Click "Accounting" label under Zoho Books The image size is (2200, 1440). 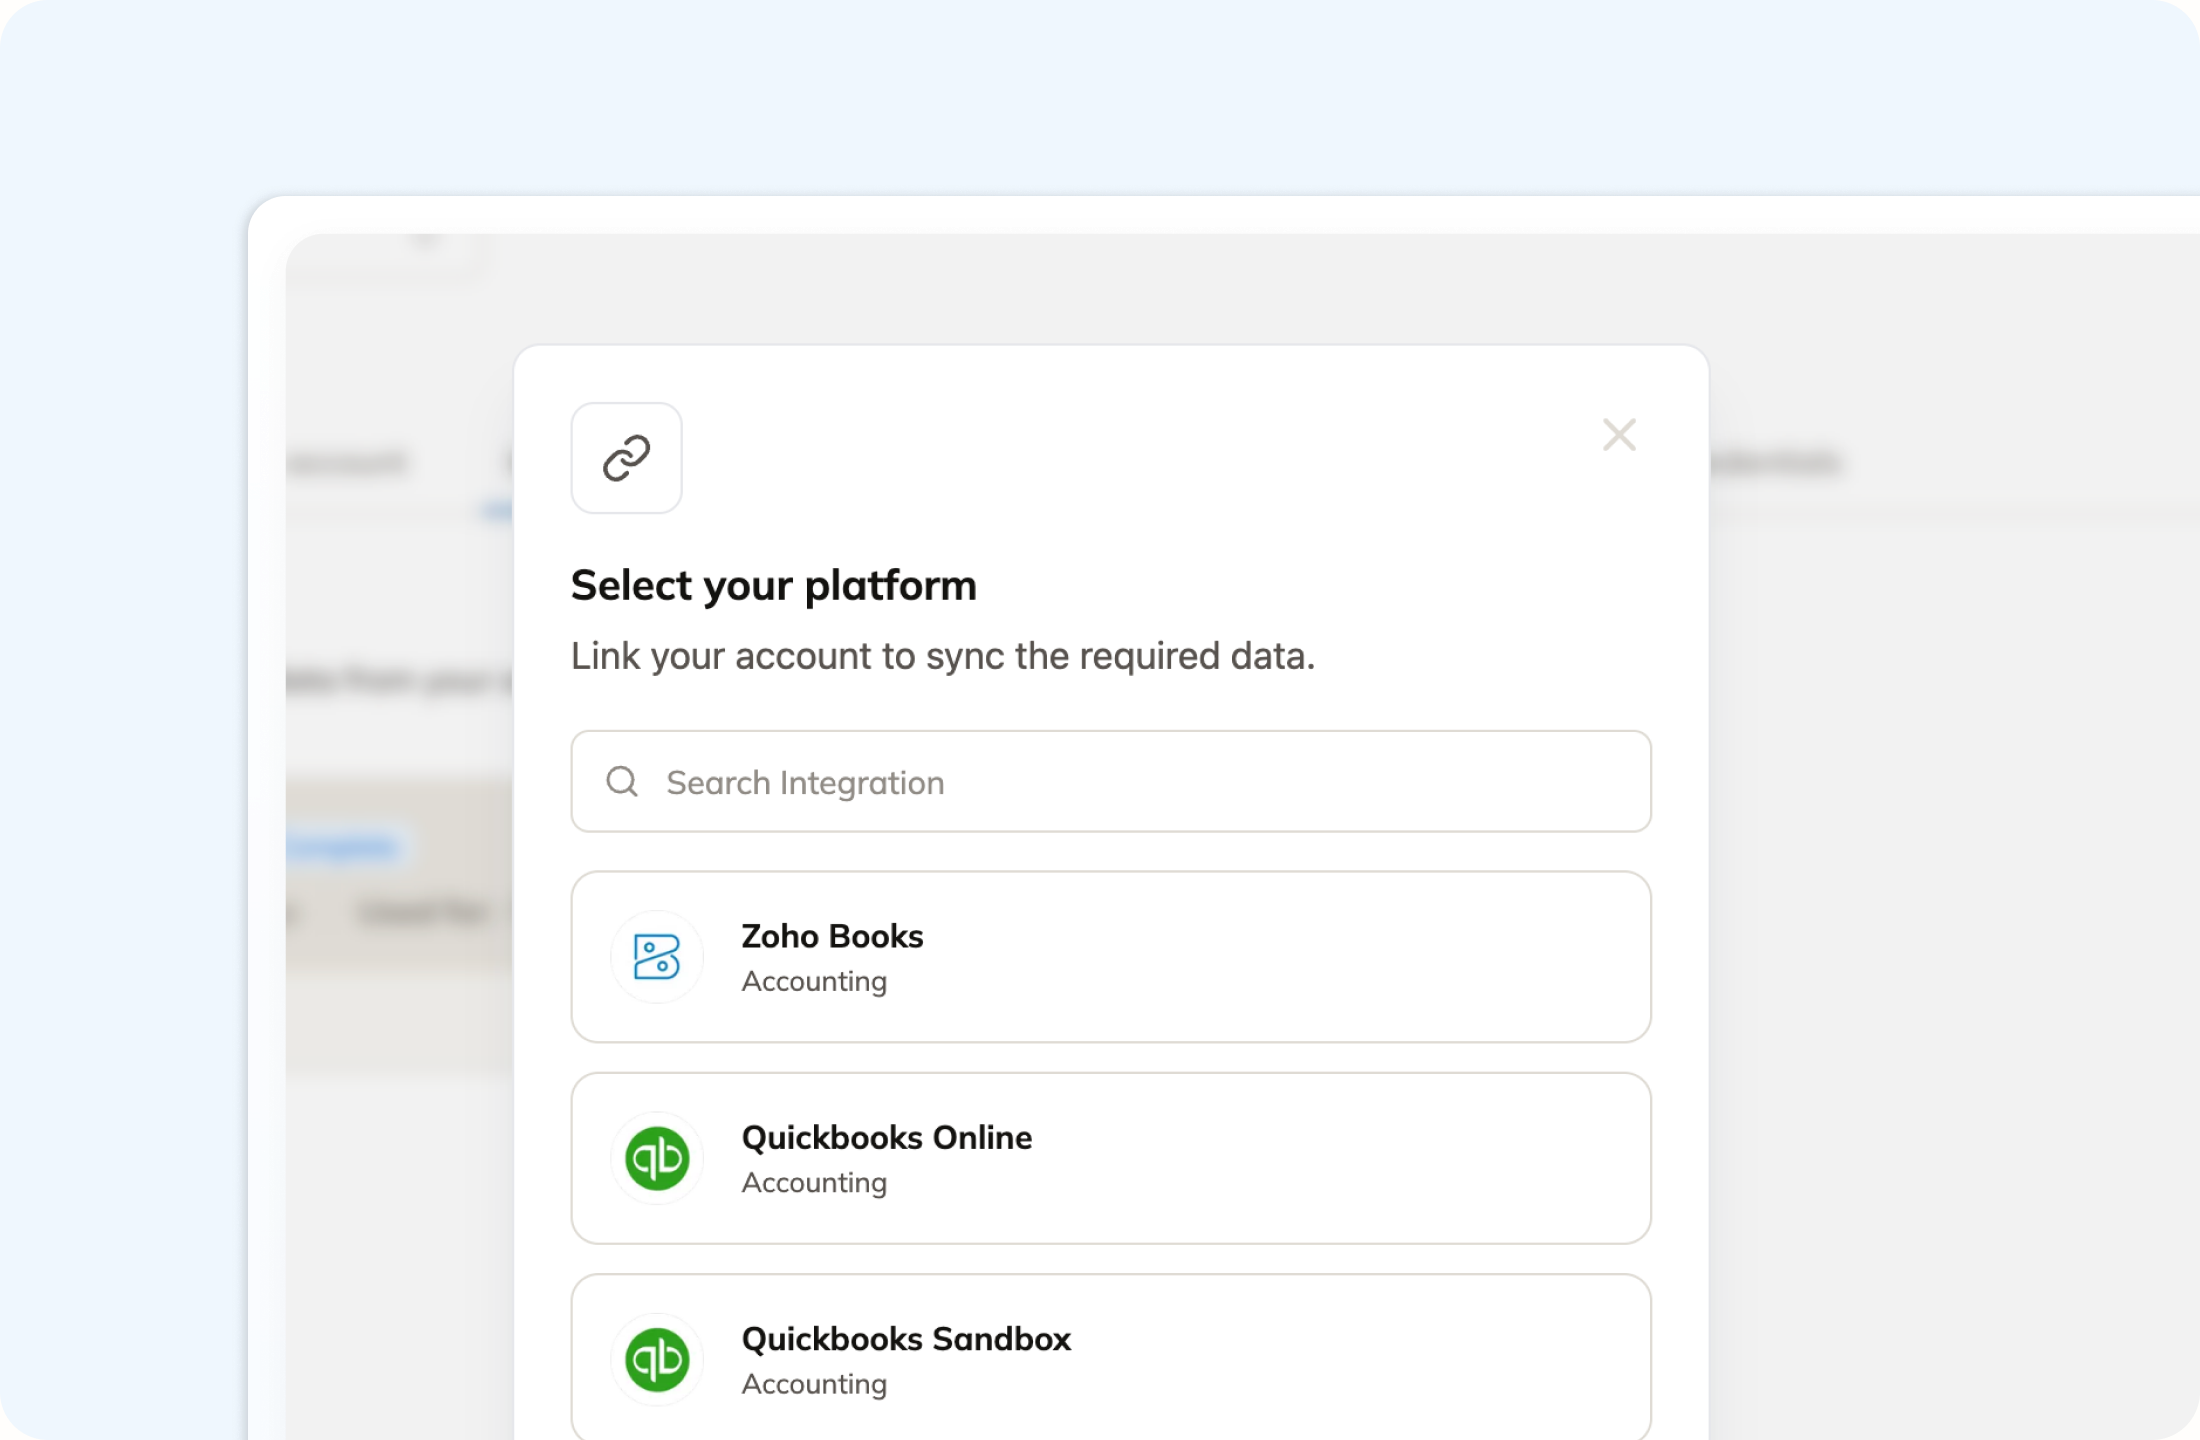point(814,982)
